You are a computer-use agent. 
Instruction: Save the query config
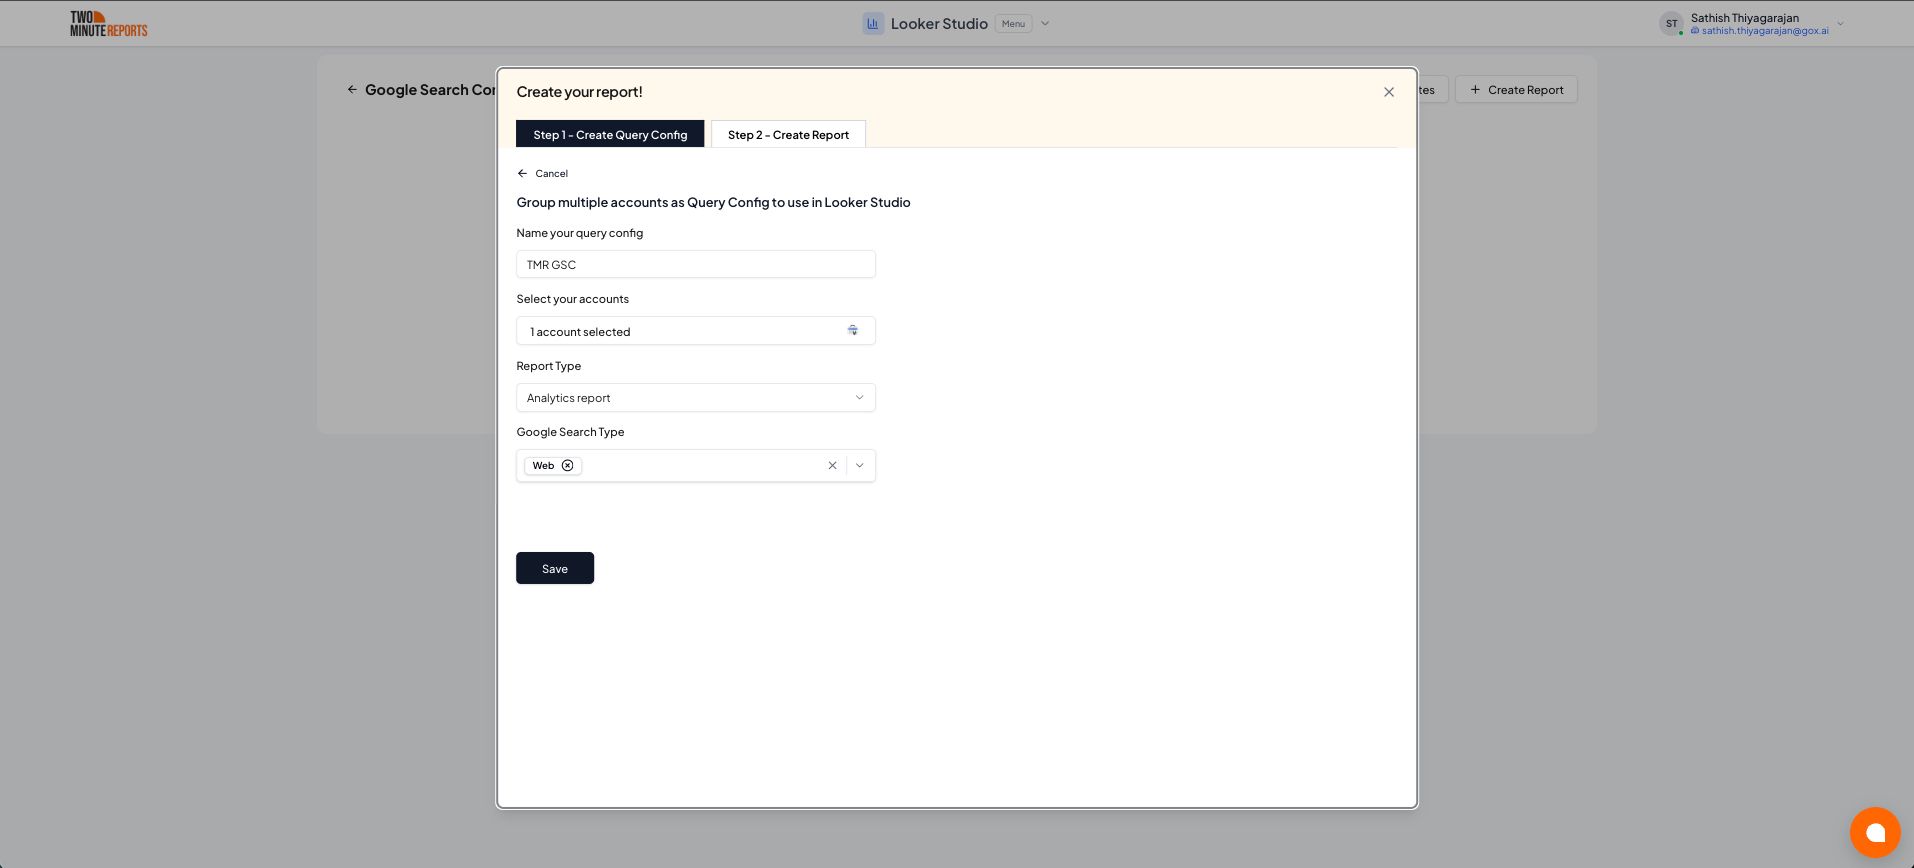tap(555, 568)
